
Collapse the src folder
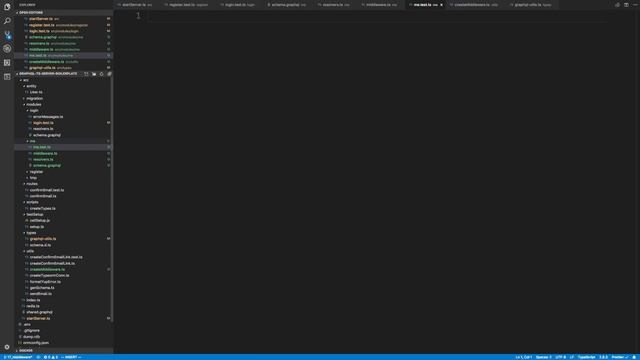point(26,80)
